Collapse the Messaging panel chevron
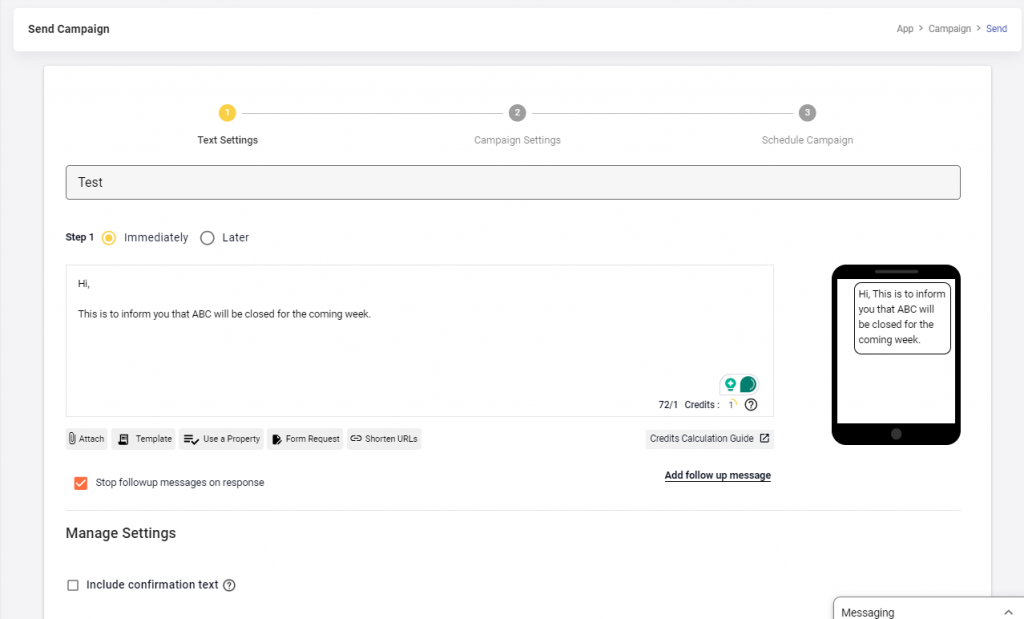The image size is (1024, 619). pyautogui.click(x=1009, y=611)
